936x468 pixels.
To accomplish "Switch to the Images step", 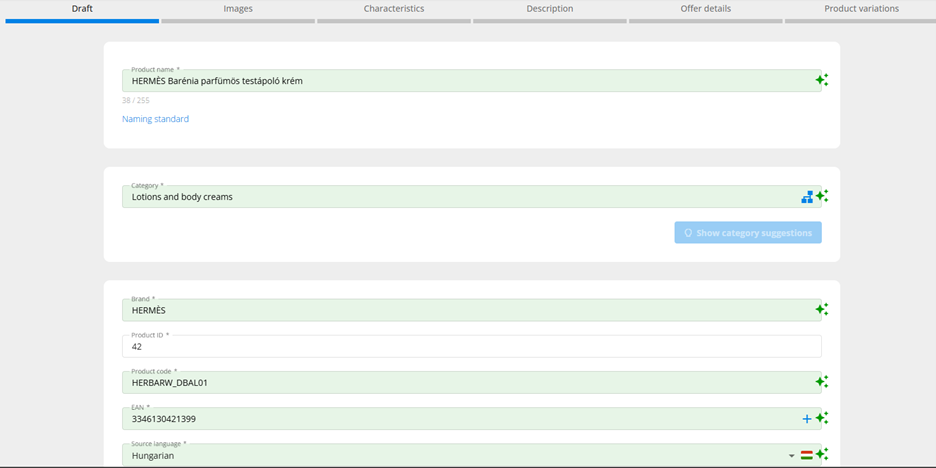I will (x=238, y=12).
